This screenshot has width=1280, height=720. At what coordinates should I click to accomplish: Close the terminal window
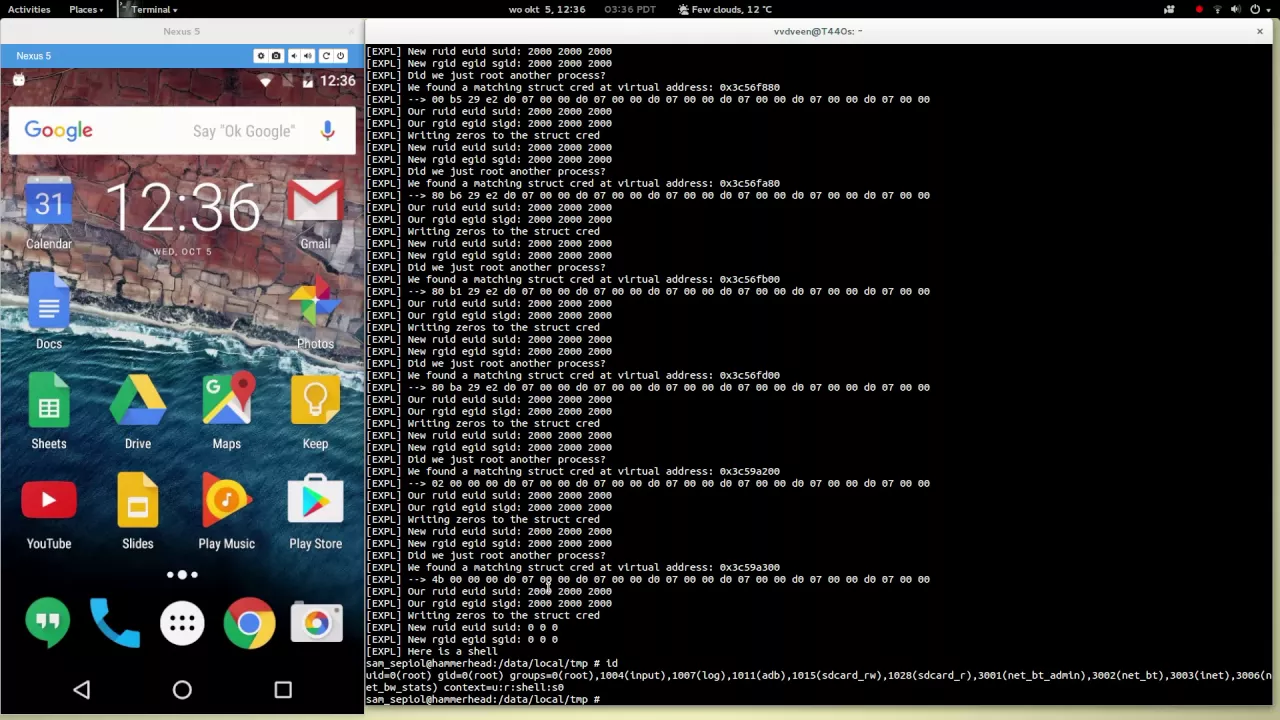coord(1259,31)
